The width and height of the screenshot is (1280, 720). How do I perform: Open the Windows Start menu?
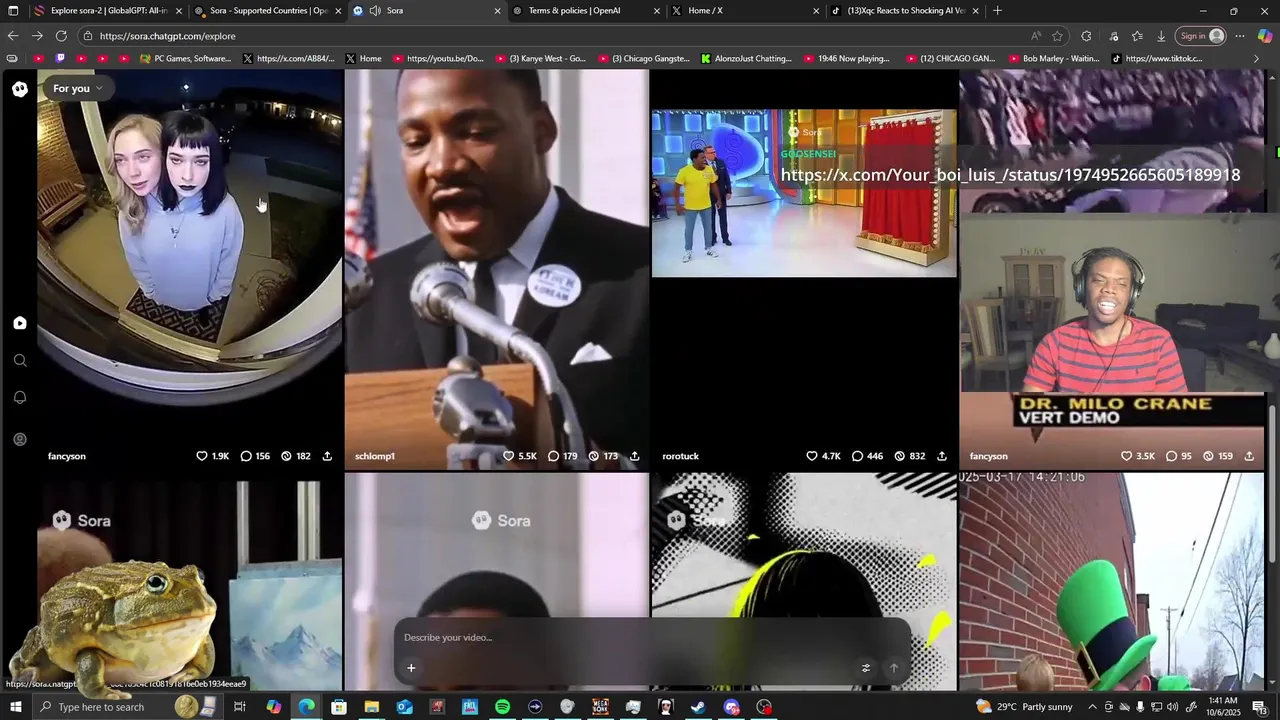coord(15,707)
